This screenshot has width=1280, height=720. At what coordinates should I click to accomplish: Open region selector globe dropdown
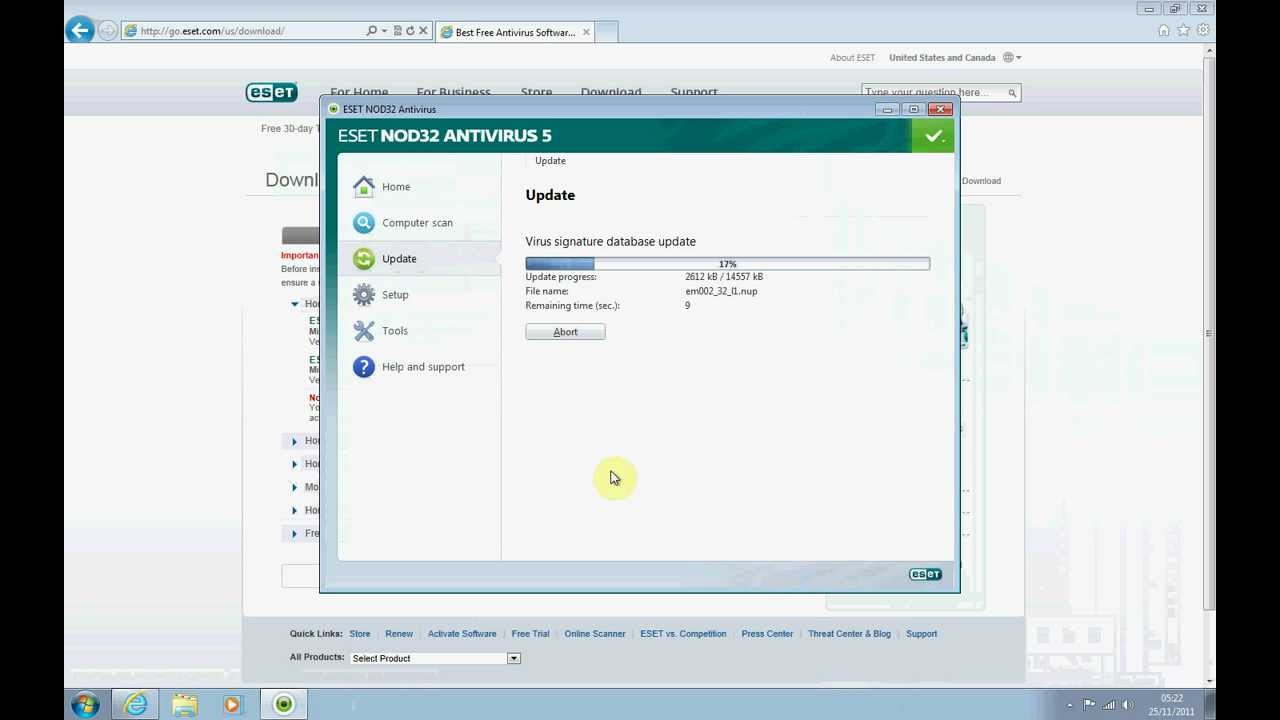click(1012, 57)
